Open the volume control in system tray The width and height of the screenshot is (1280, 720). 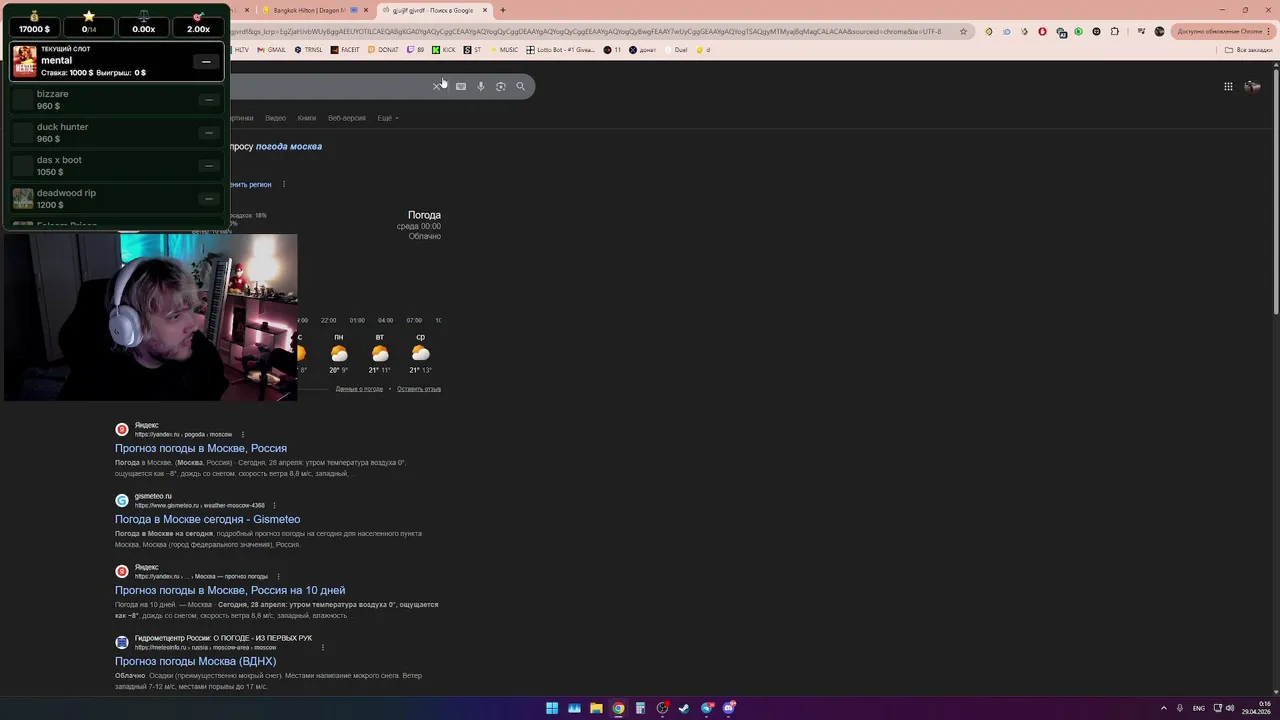pyautogui.click(x=1230, y=708)
